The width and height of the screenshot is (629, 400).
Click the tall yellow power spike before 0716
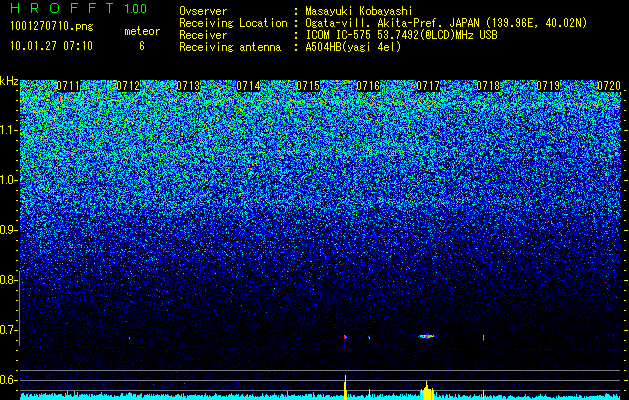click(x=345, y=387)
